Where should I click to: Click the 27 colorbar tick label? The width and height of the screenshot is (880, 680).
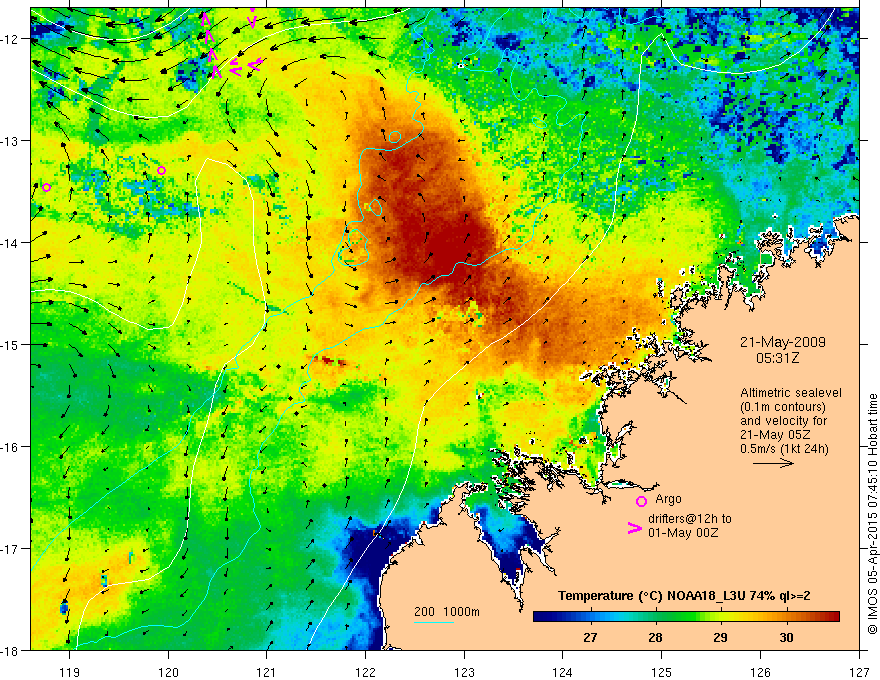pos(590,637)
